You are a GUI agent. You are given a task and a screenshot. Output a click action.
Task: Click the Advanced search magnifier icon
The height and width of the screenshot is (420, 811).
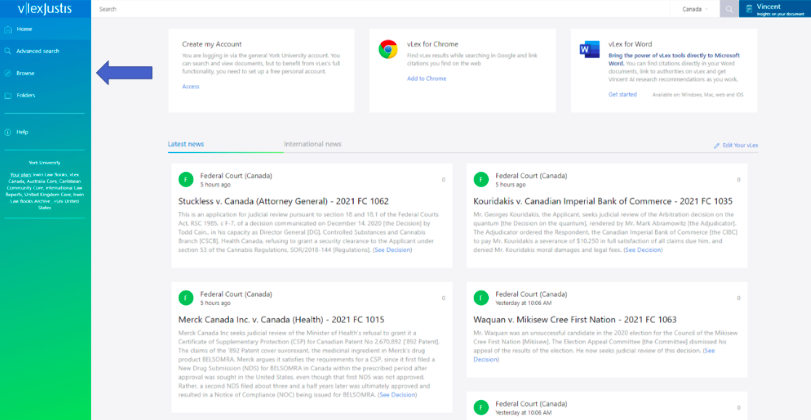pos(8,51)
